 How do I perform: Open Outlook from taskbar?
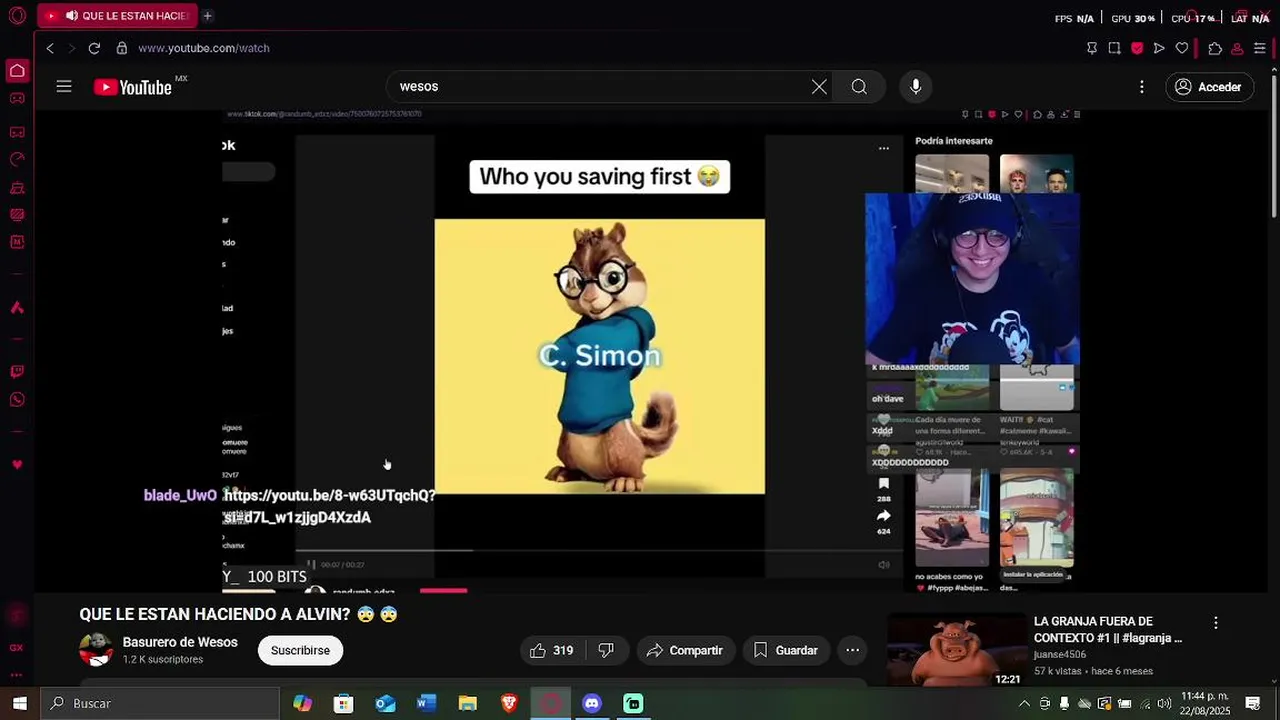(385, 703)
